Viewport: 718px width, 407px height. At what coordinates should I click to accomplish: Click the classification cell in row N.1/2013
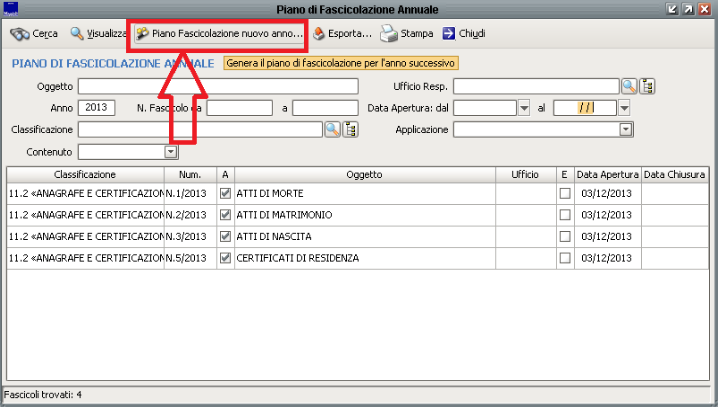(85, 193)
